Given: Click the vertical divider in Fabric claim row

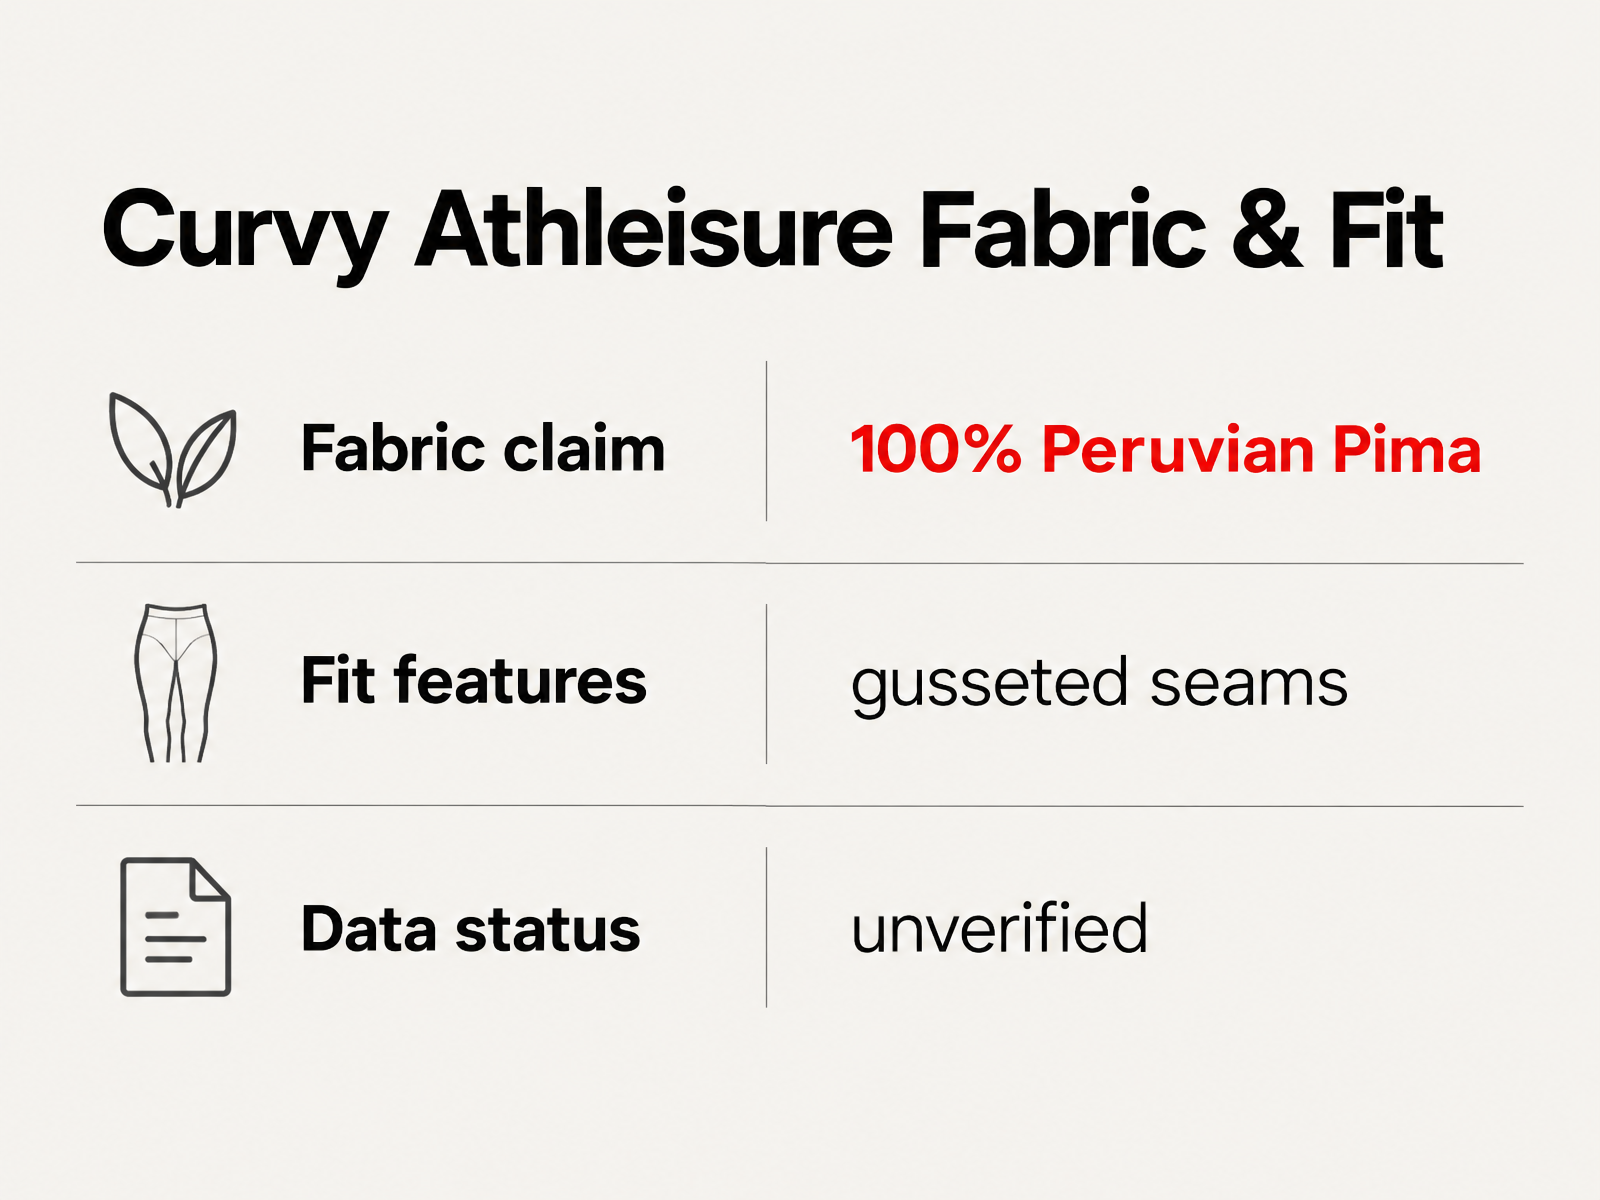Looking at the screenshot, I should (767, 441).
